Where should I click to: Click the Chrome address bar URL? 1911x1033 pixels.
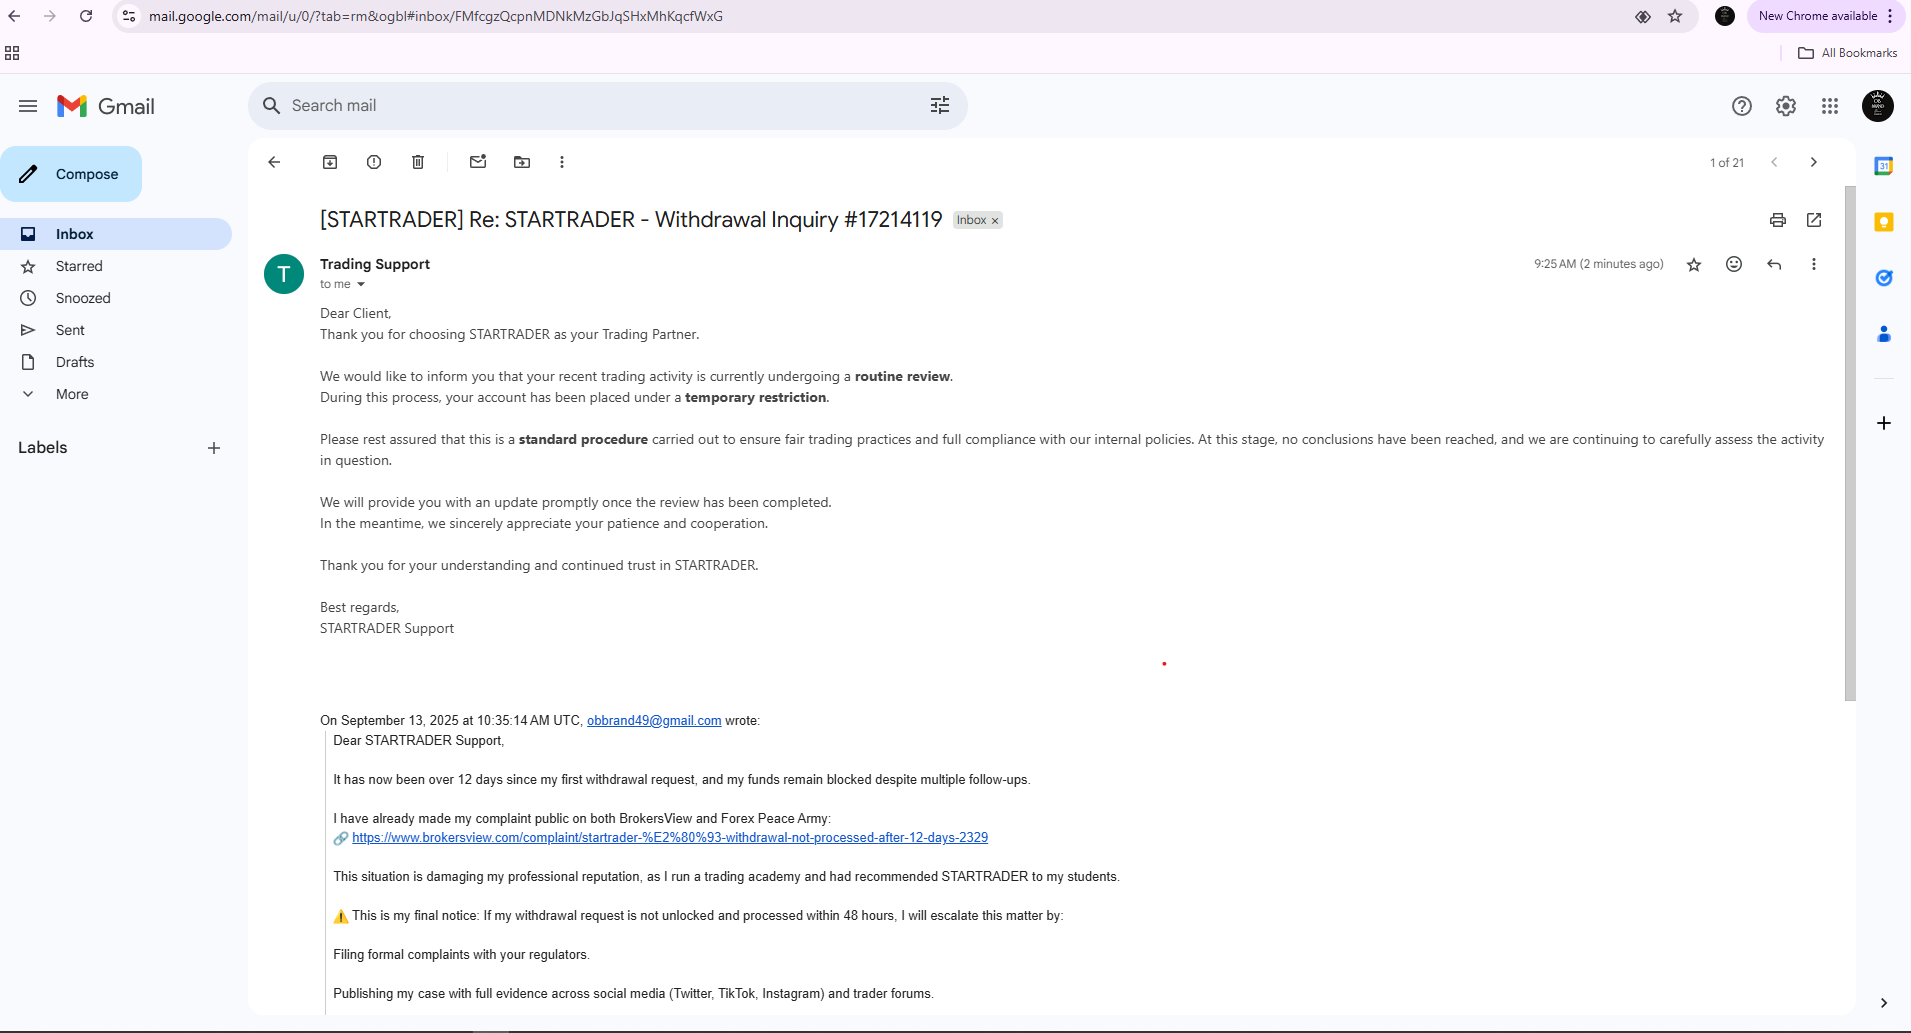pyautogui.click(x=436, y=16)
